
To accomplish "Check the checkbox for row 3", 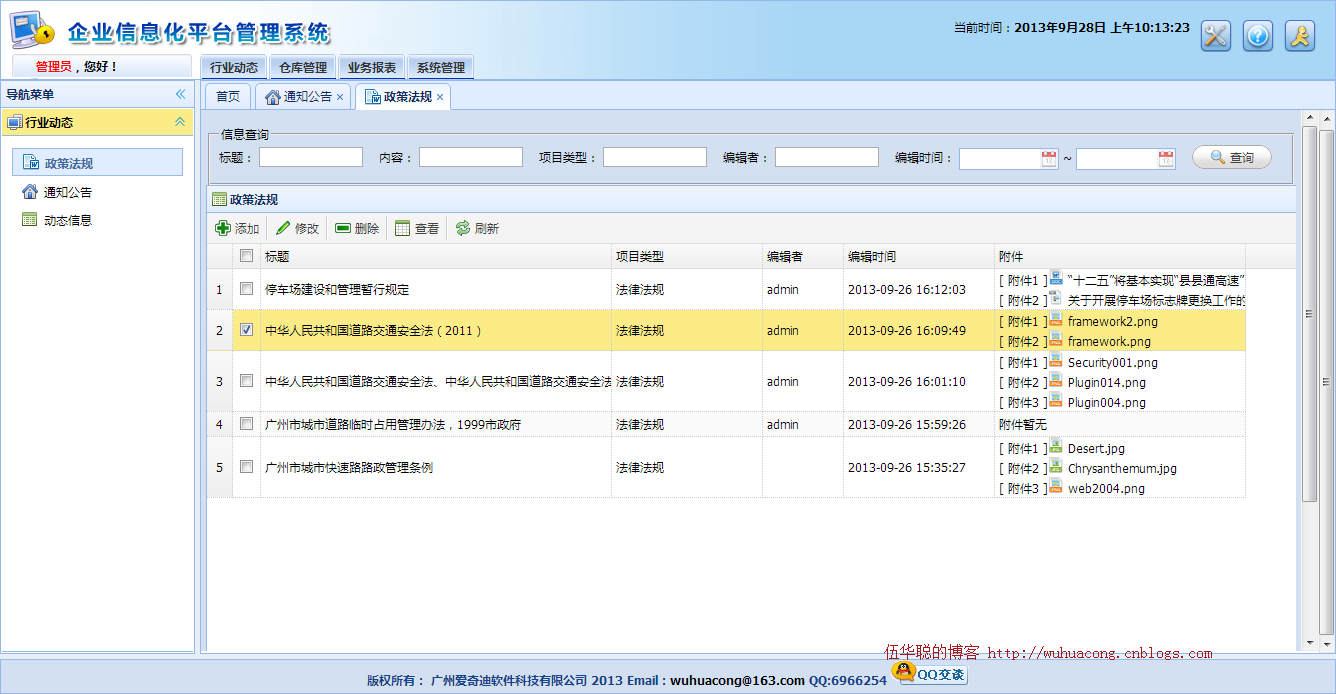I will click(246, 381).
